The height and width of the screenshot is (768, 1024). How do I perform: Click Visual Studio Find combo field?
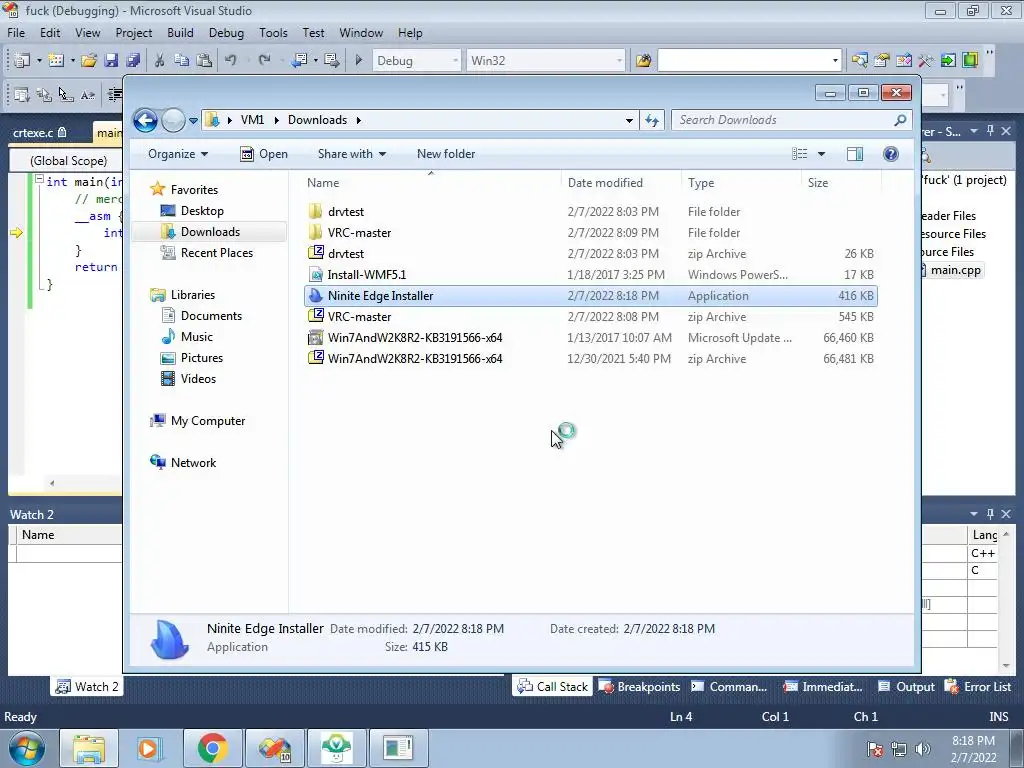click(749, 61)
